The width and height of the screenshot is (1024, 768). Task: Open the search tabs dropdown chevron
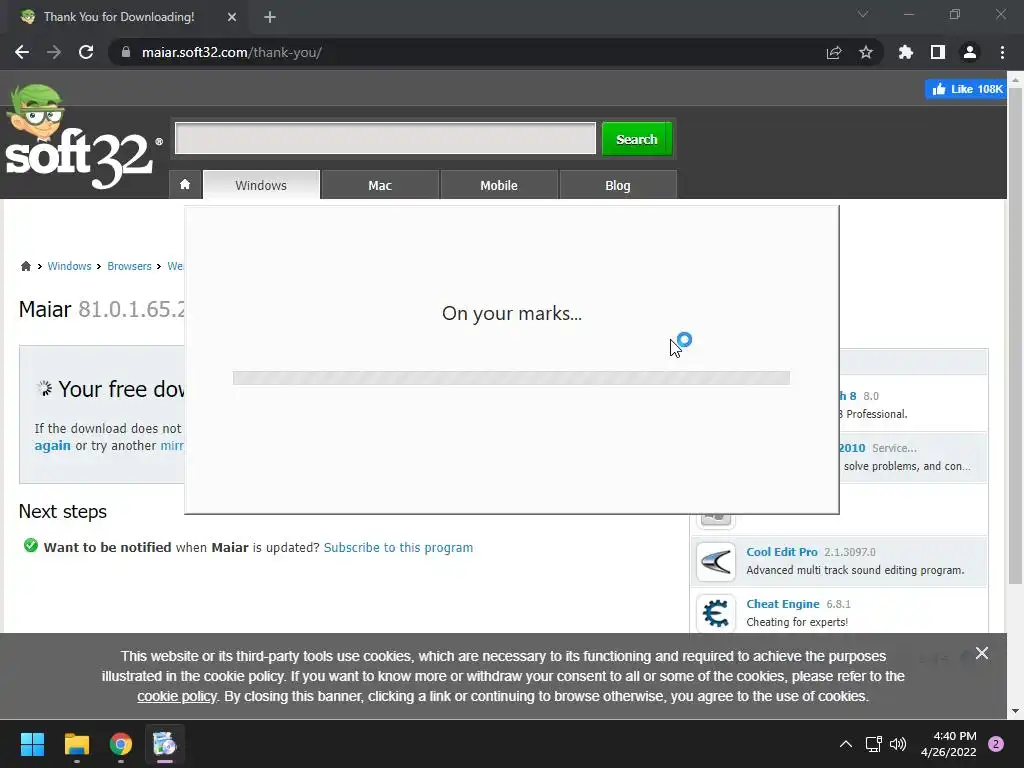pos(863,14)
